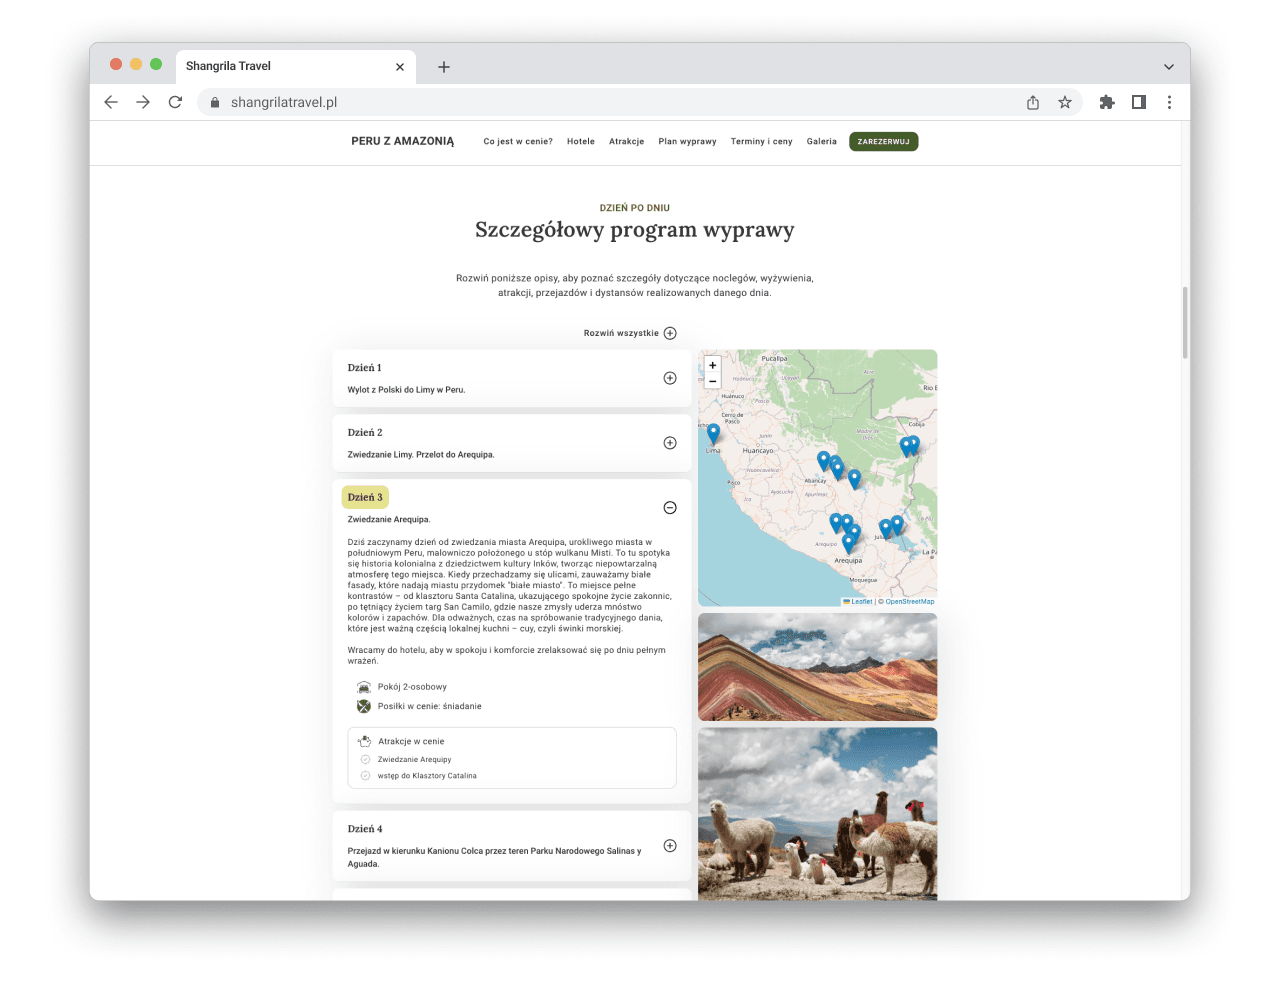Open the browser extensions puzzle icon
The width and height of the screenshot is (1280, 984).
1107,102
